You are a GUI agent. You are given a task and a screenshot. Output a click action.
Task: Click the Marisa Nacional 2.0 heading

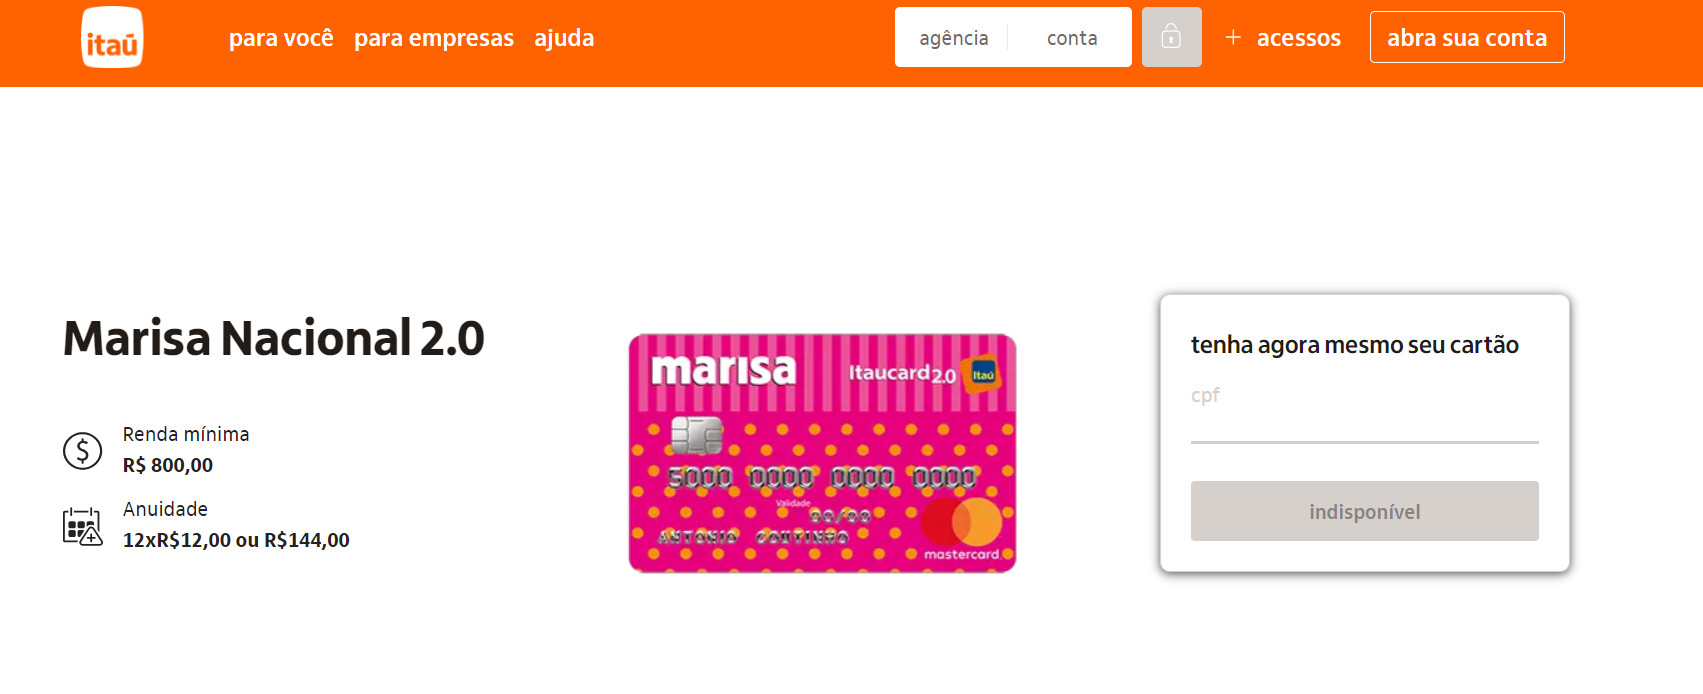point(274,338)
